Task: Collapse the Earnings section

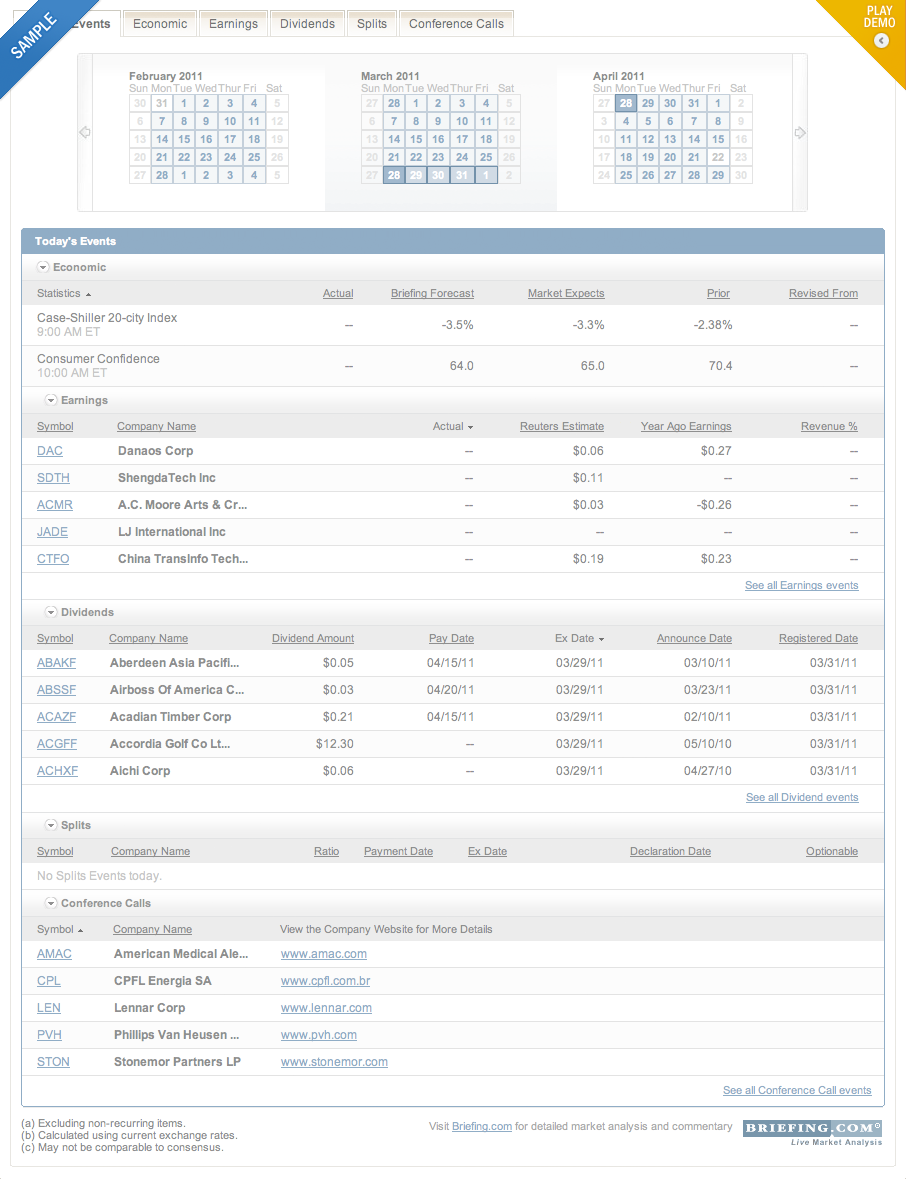Action: pyautogui.click(x=51, y=400)
